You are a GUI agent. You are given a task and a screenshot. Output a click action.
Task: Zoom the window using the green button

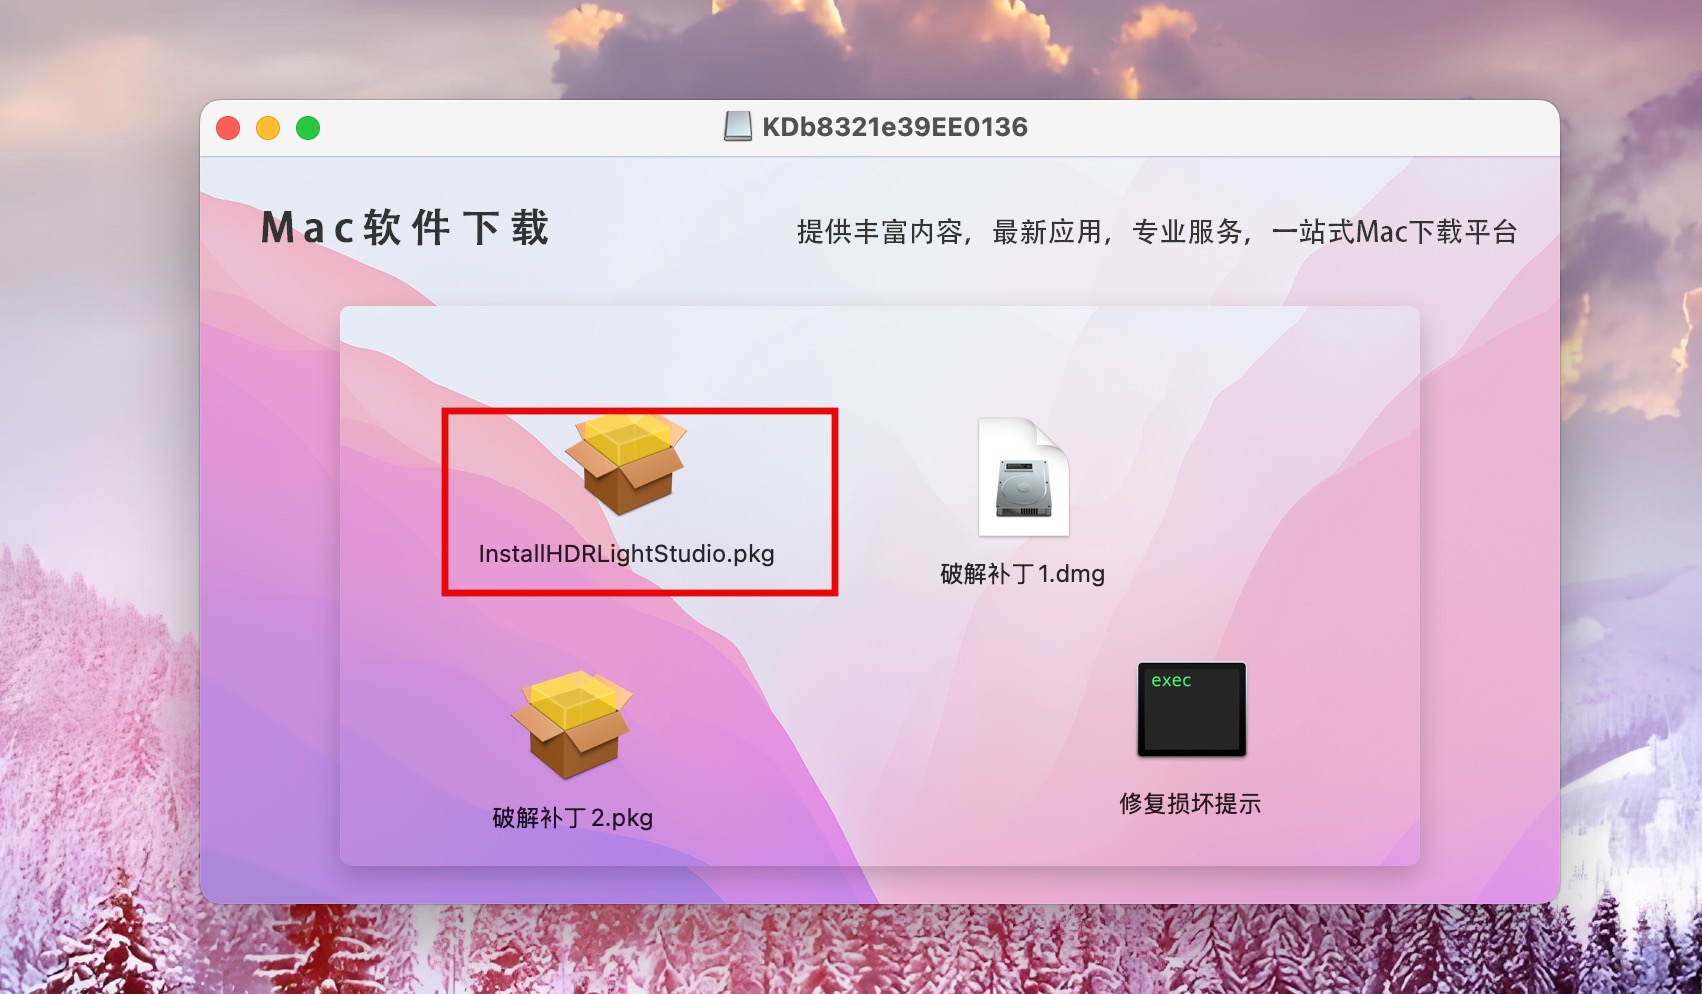[308, 128]
